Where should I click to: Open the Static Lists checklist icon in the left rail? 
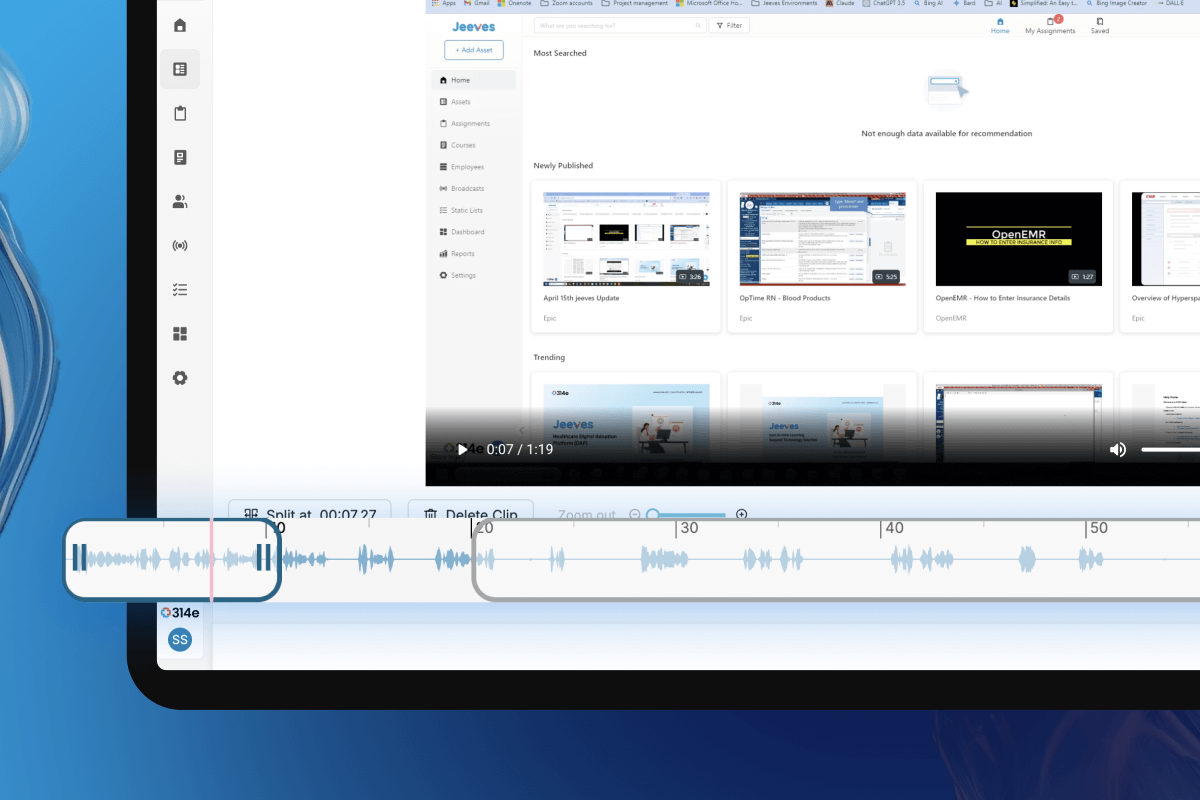[180, 290]
